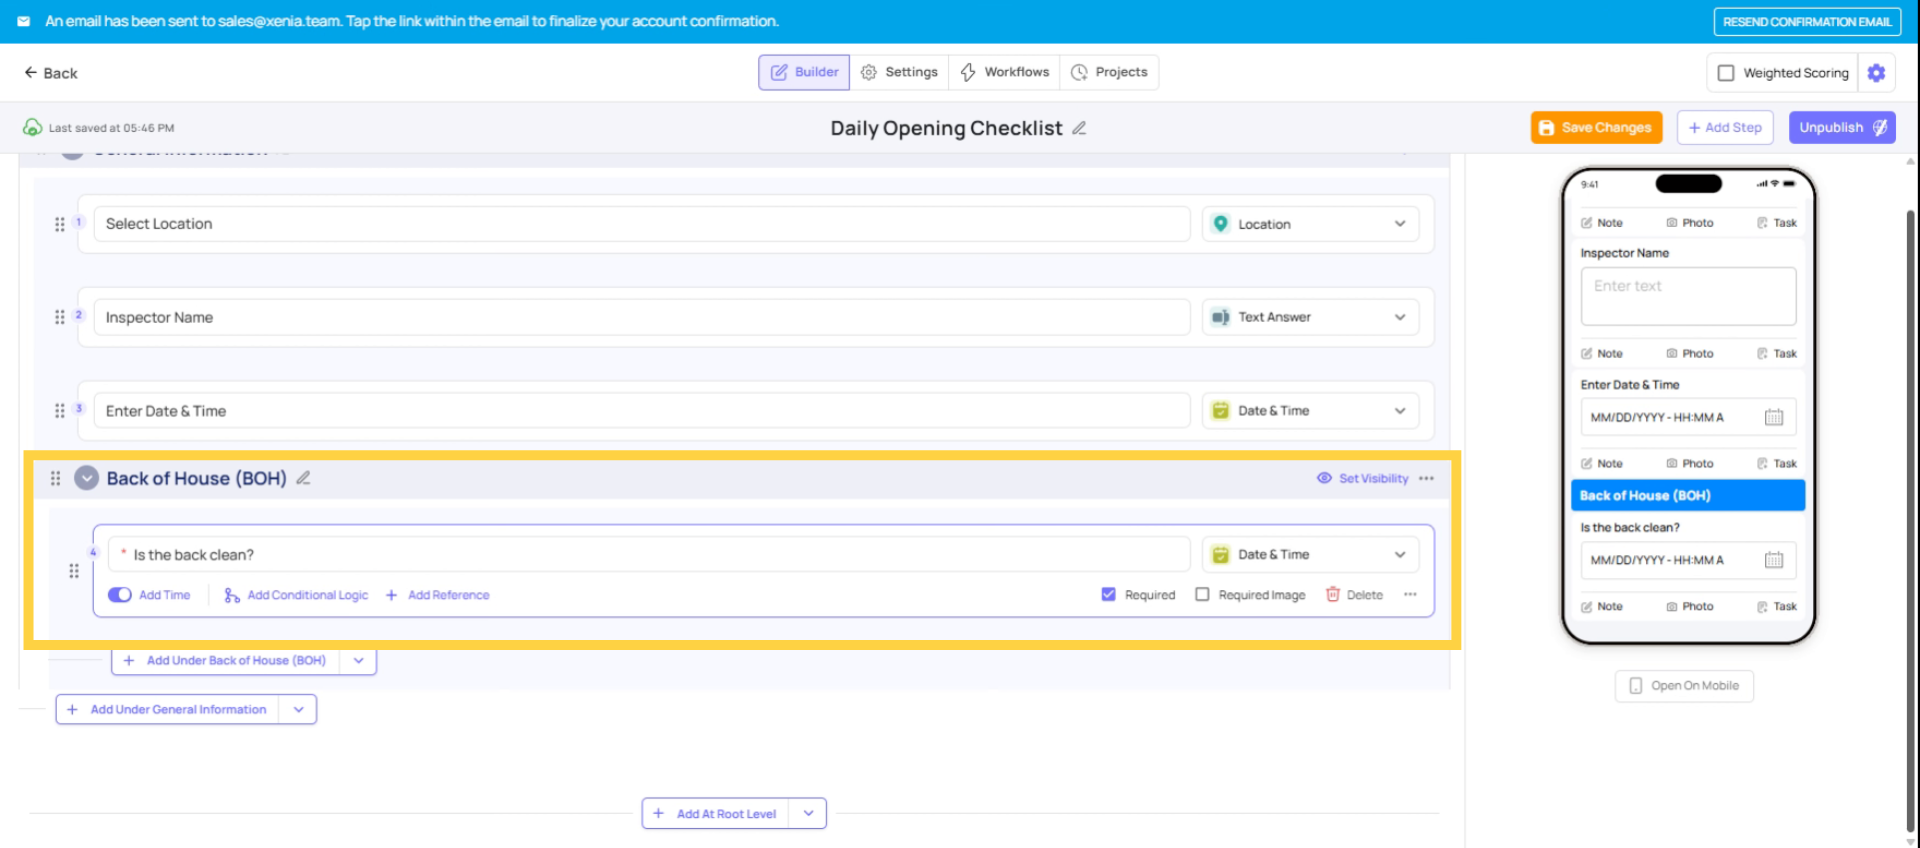Switch to the Settings tab
Image resolution: width=1920 pixels, height=848 pixels.
(899, 72)
